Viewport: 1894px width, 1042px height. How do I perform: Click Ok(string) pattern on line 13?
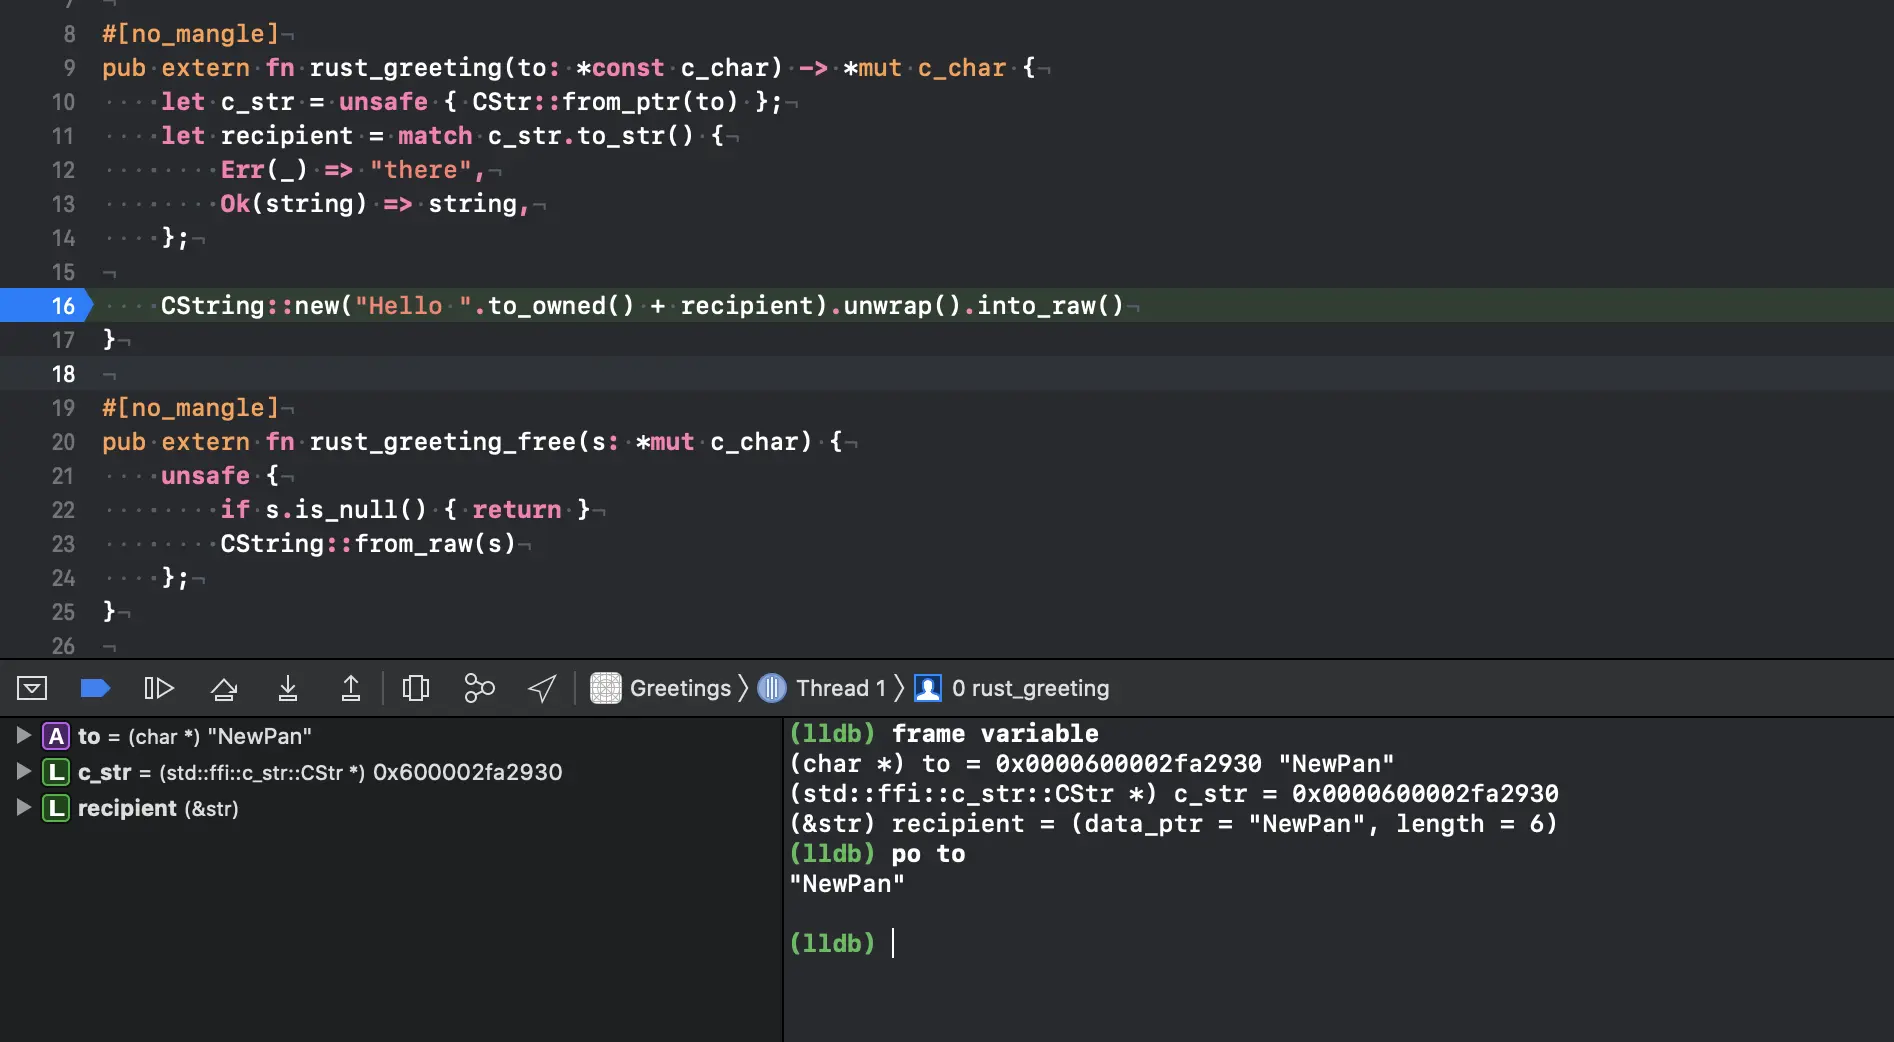point(294,204)
